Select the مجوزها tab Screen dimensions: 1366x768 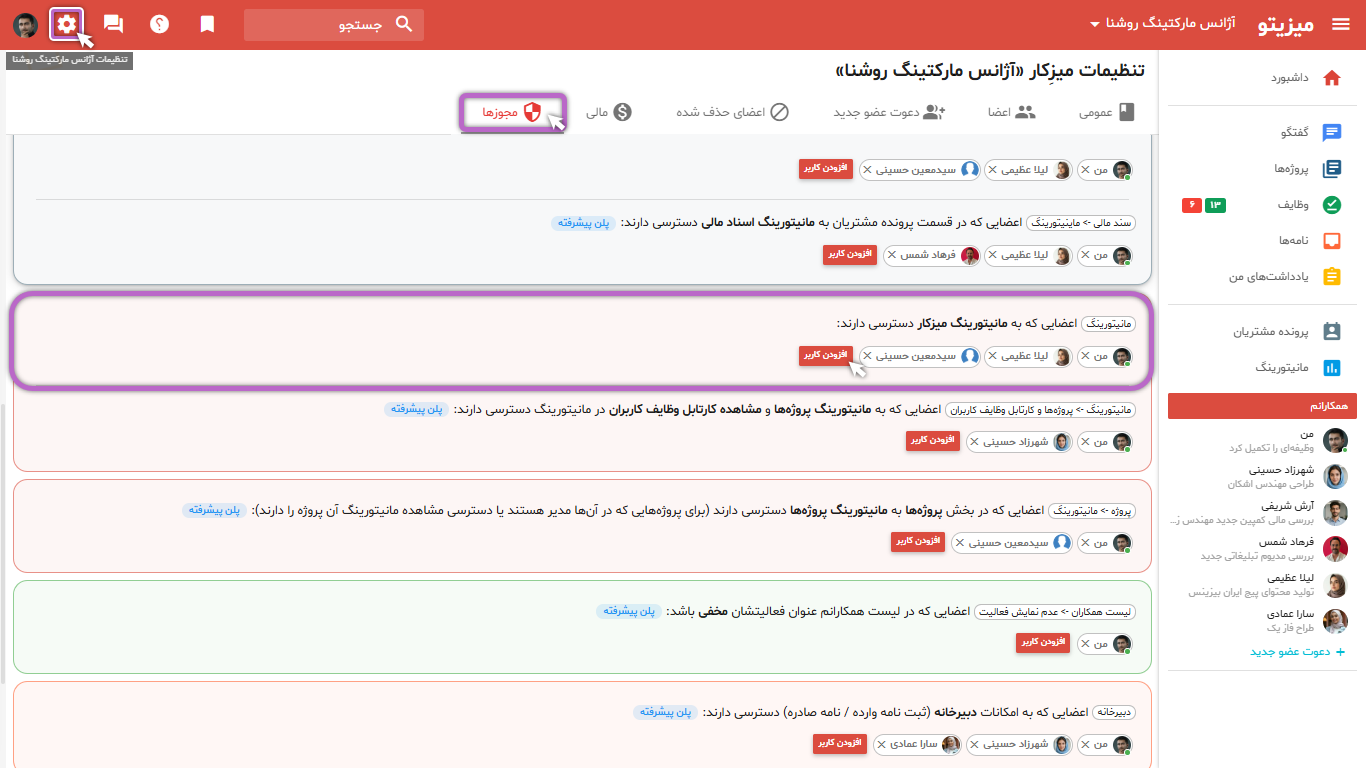coord(513,112)
